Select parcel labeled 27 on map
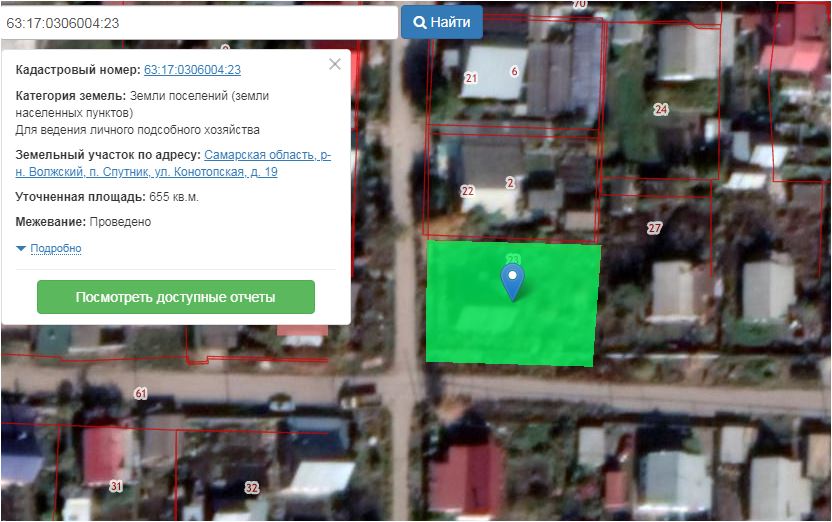This screenshot has width=832, height=522. click(x=654, y=228)
